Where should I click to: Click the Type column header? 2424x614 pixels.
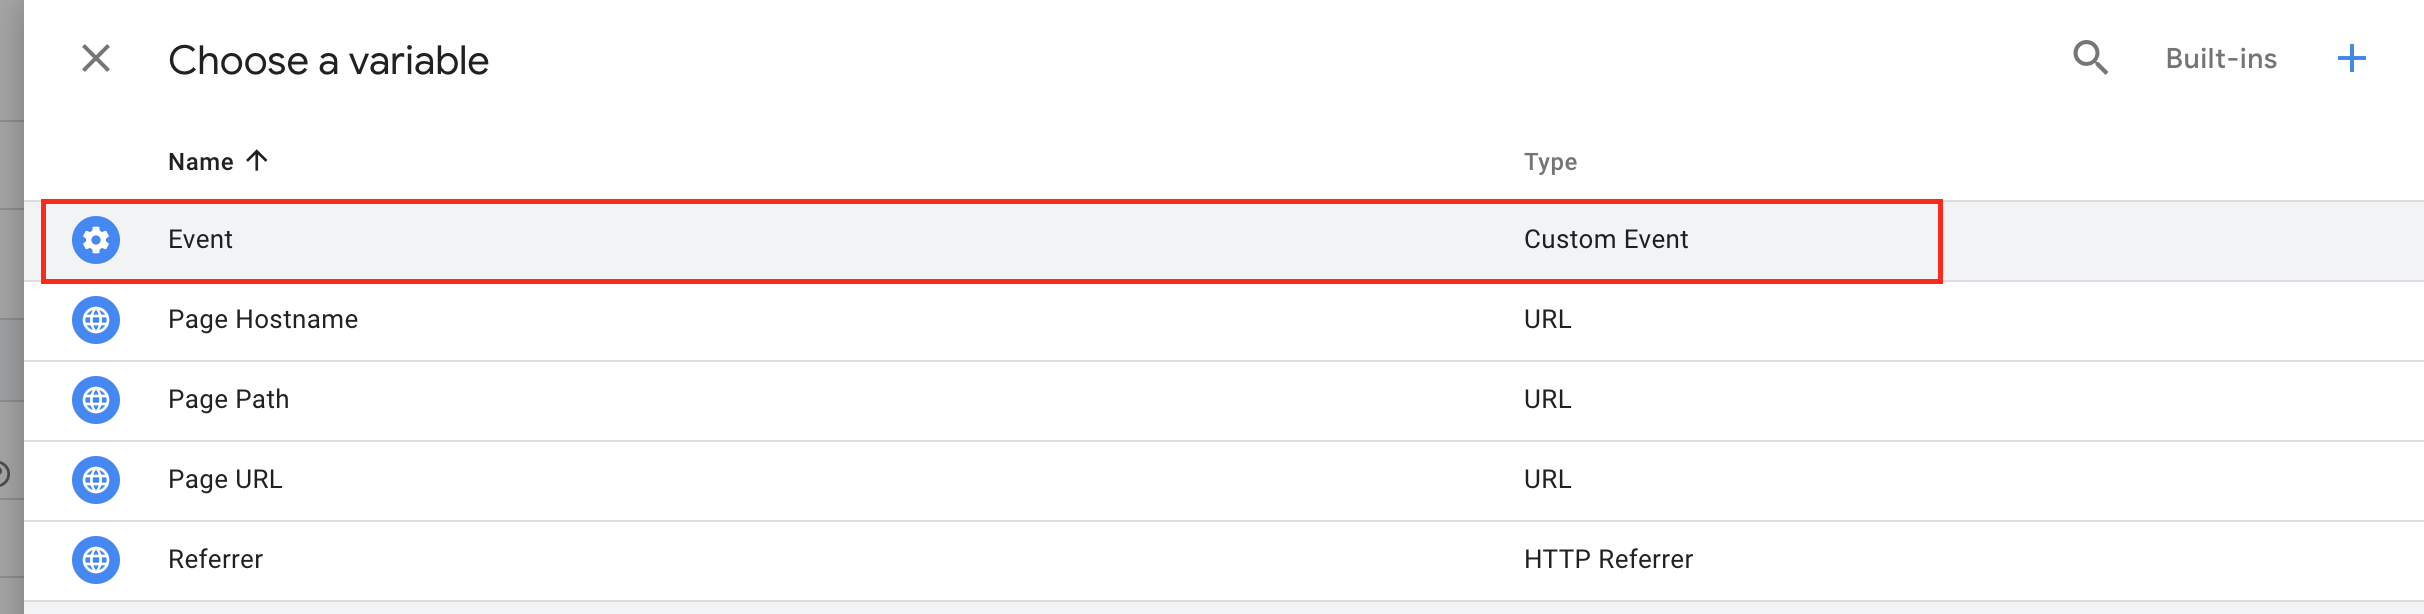1551,161
